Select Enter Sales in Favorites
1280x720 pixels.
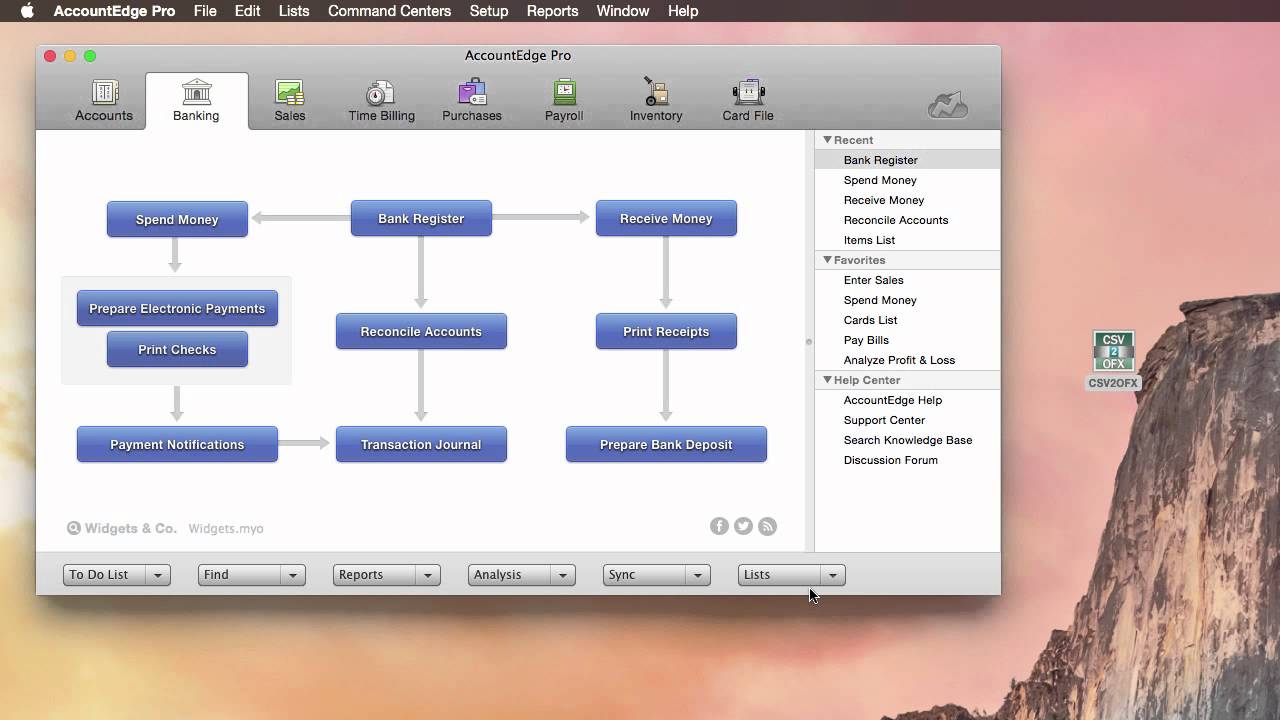908,280
